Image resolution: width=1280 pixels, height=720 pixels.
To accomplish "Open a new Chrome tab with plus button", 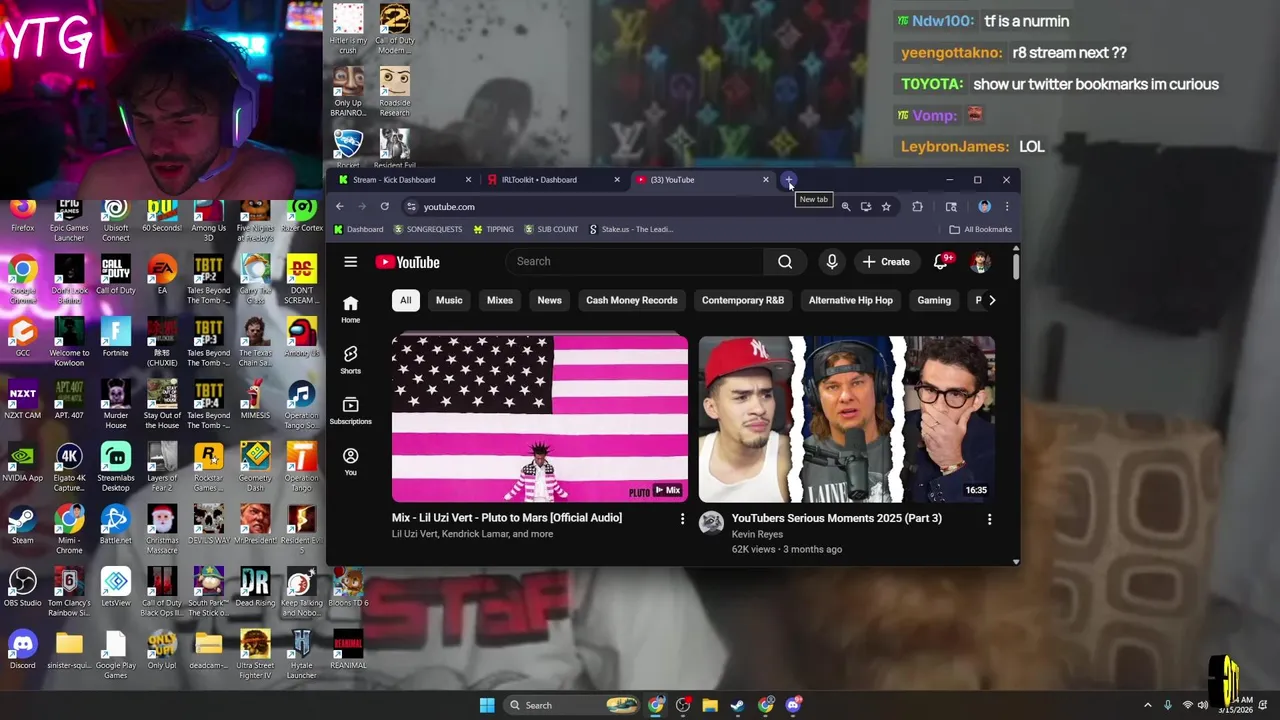I will tap(789, 180).
